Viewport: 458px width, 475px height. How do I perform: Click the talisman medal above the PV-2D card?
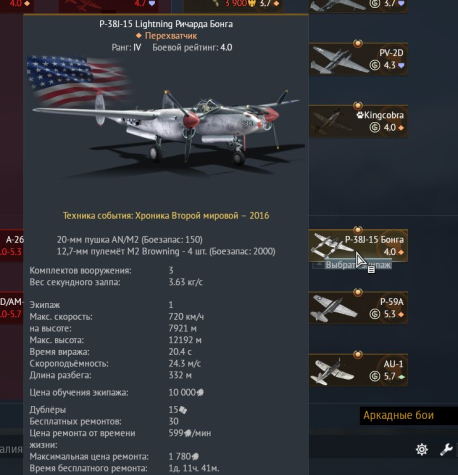tap(358, 43)
